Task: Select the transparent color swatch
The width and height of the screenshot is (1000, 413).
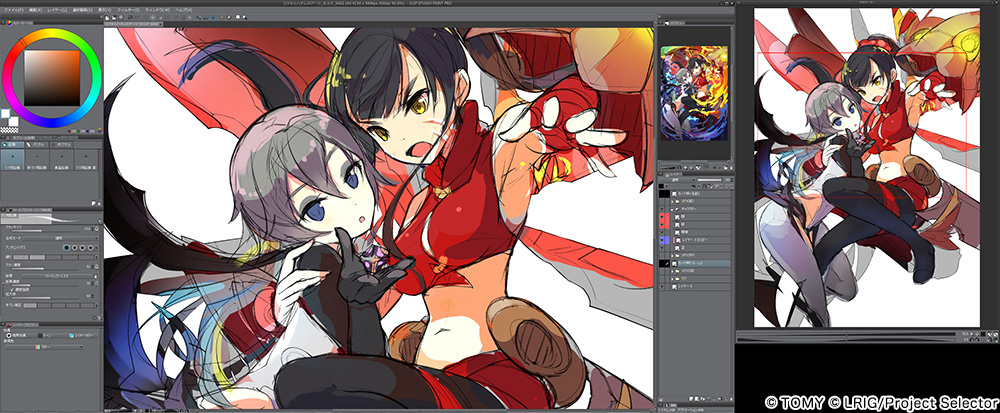Action: pyautogui.click(x=9, y=130)
